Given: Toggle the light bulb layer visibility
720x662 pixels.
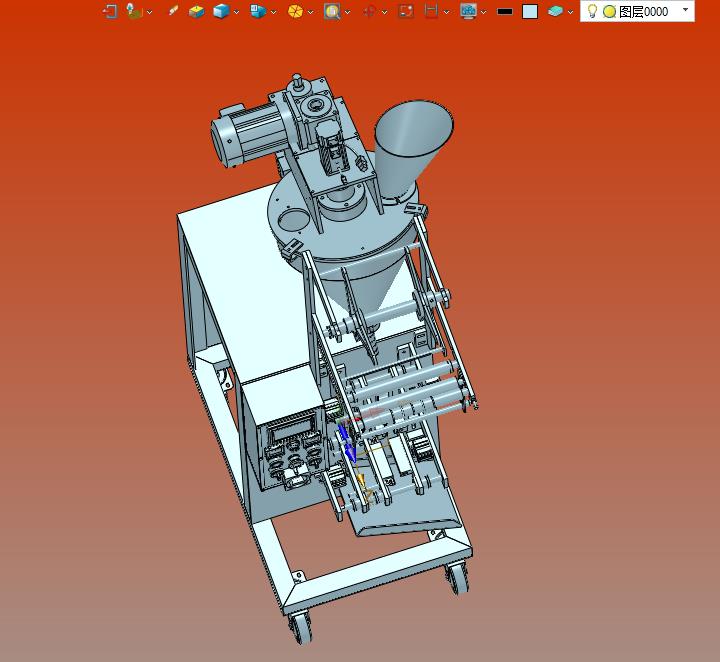Looking at the screenshot, I should 592,11.
